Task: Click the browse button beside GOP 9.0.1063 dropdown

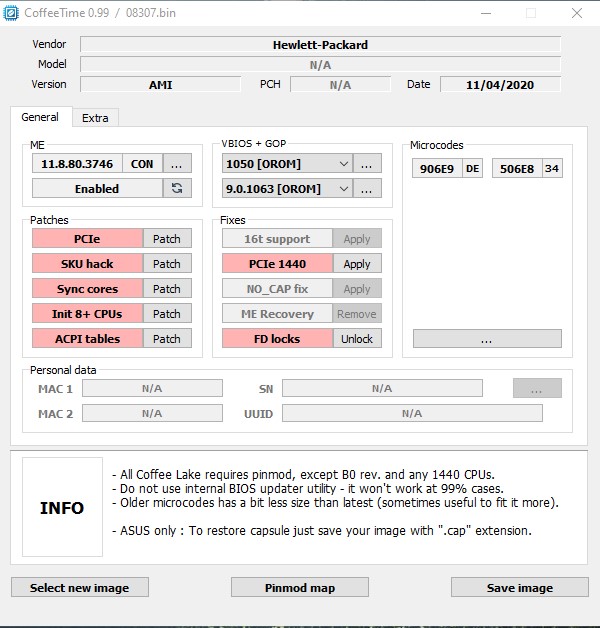Action: pyautogui.click(x=367, y=189)
